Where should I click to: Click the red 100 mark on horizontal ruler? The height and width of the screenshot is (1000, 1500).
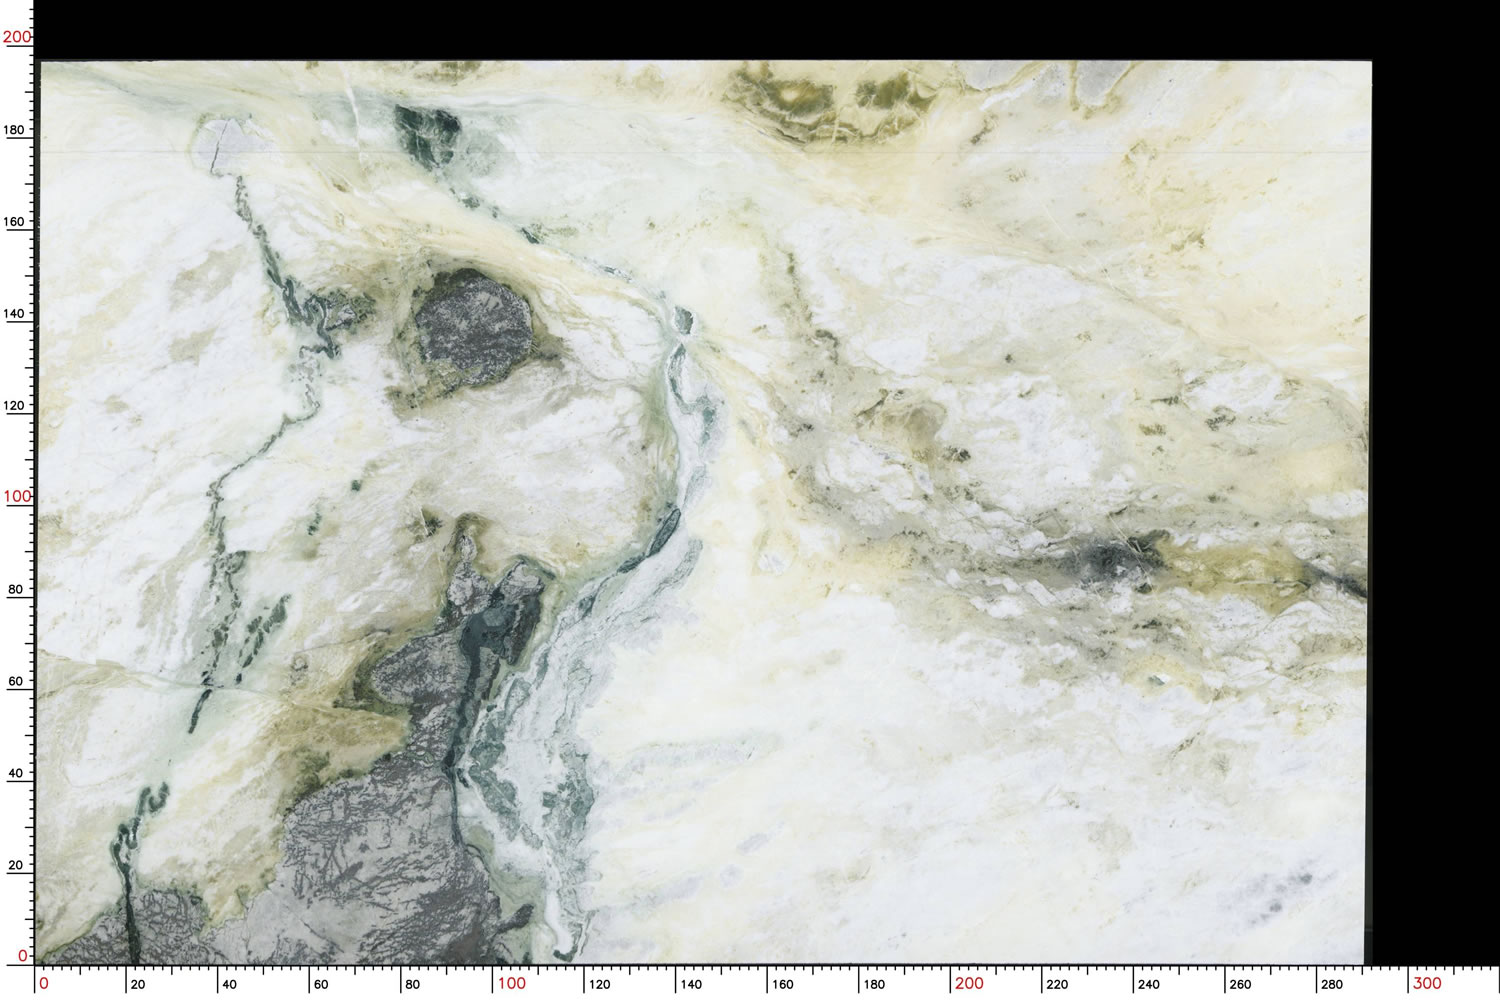[x=511, y=983]
